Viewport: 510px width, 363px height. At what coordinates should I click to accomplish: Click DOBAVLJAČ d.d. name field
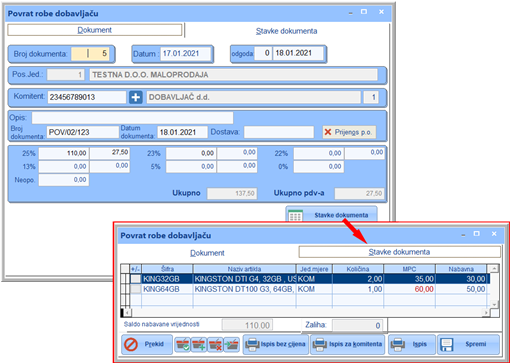pos(254,97)
